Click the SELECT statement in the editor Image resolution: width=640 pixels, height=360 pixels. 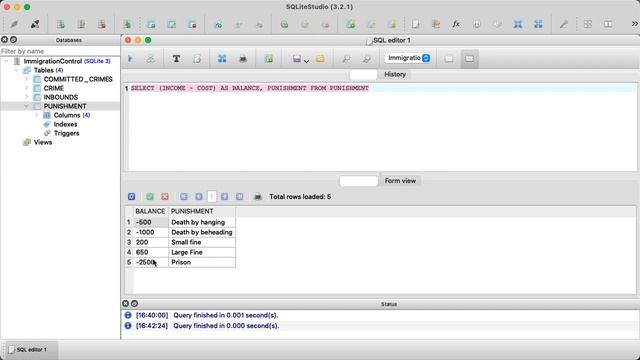click(250, 88)
